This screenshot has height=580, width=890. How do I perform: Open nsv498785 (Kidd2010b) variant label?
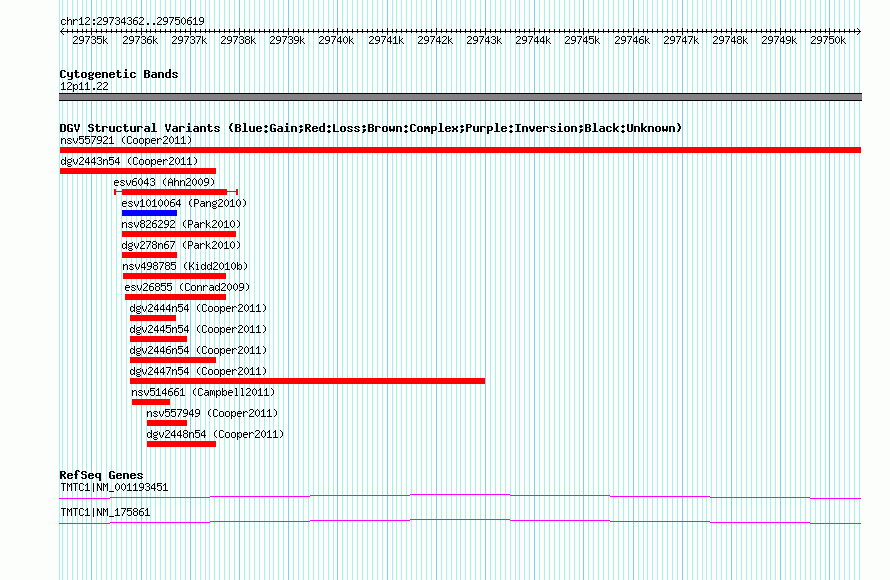click(x=186, y=266)
